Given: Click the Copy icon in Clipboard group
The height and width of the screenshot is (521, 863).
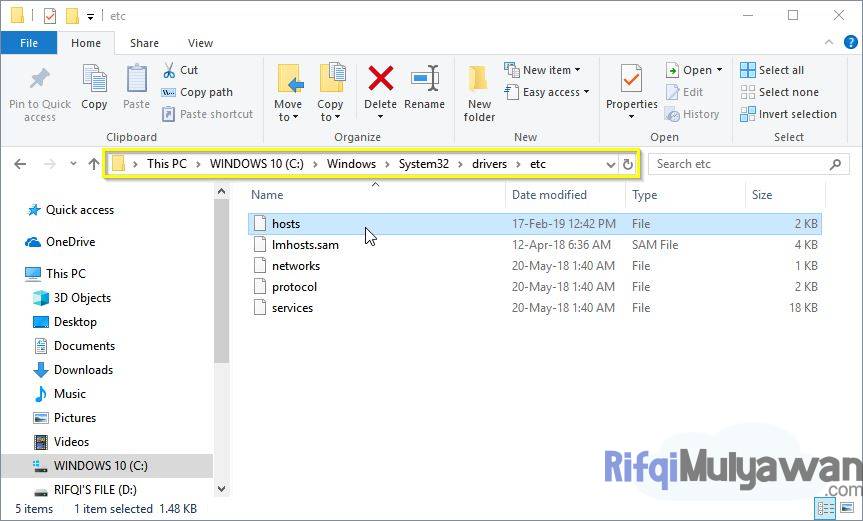Looking at the screenshot, I should [x=94, y=78].
